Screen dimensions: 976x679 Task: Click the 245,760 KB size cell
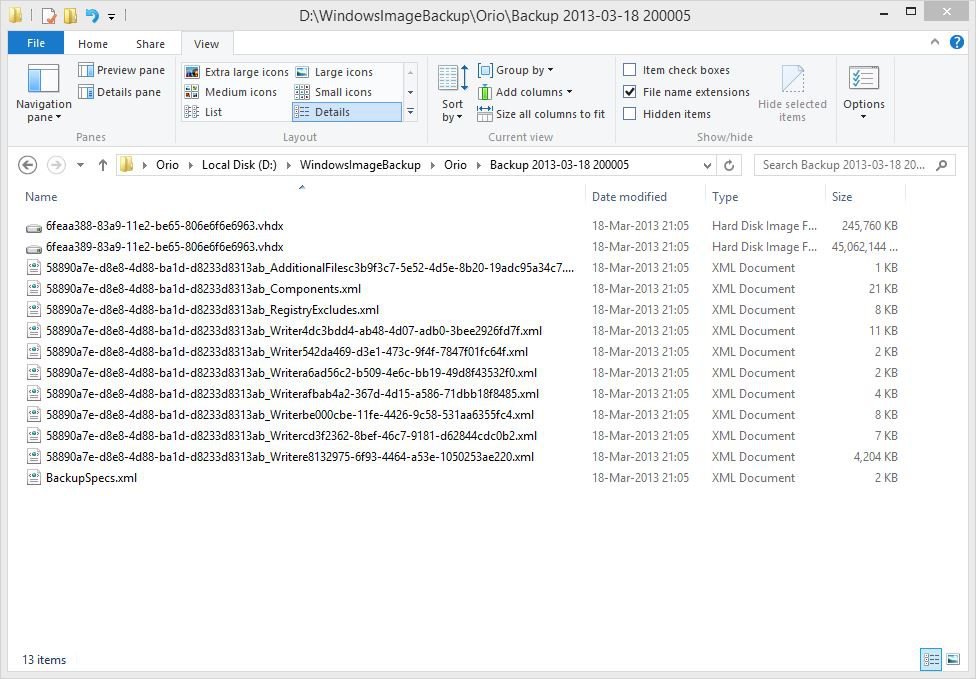point(870,226)
